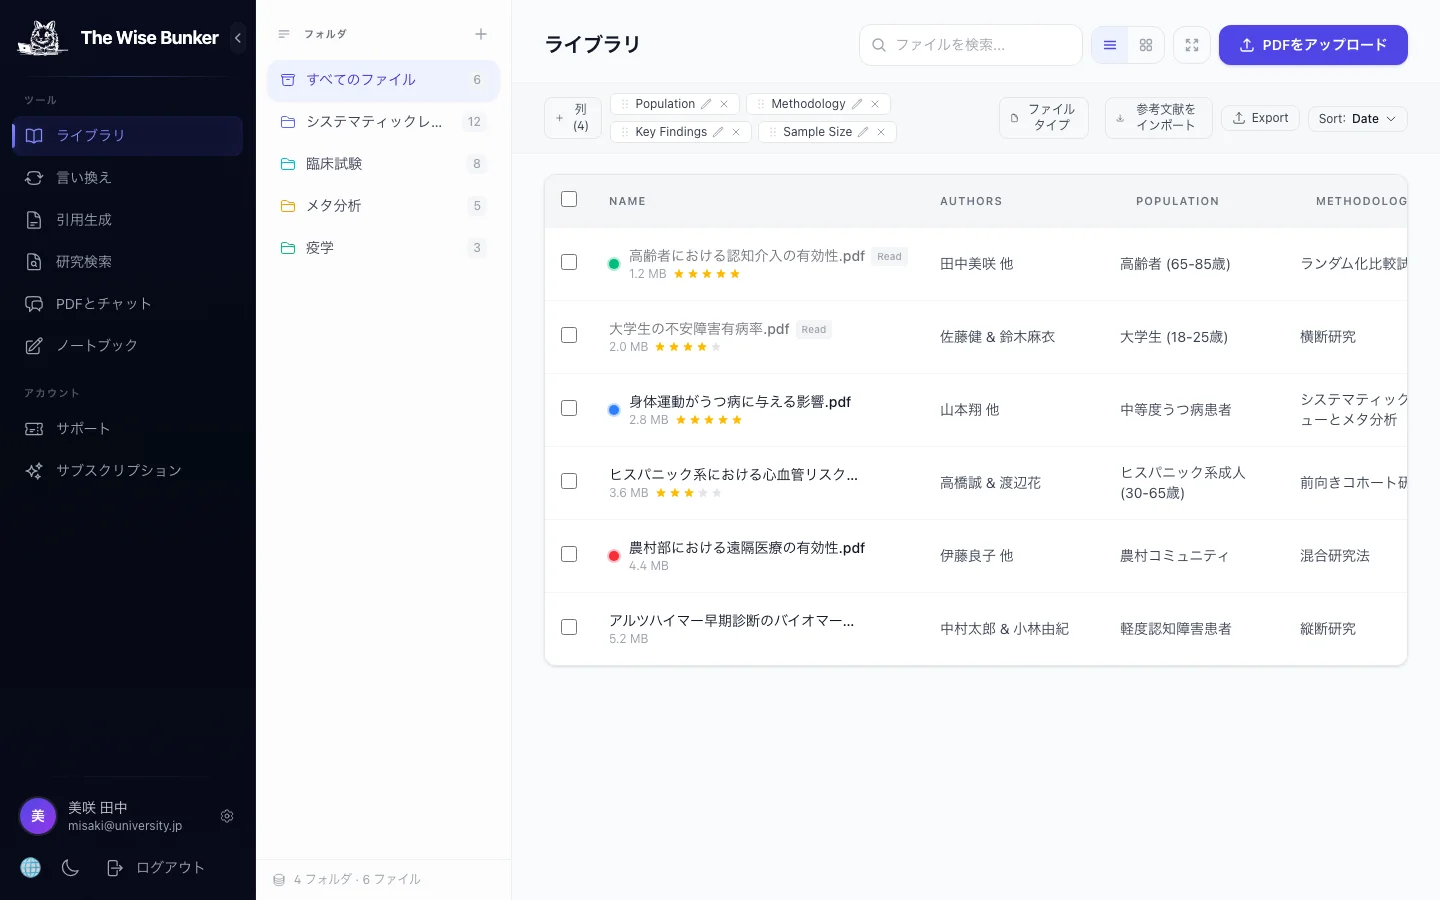This screenshot has width=1440, height=900.
Task: Switch to the メタ分析 folder
Action: coord(333,205)
